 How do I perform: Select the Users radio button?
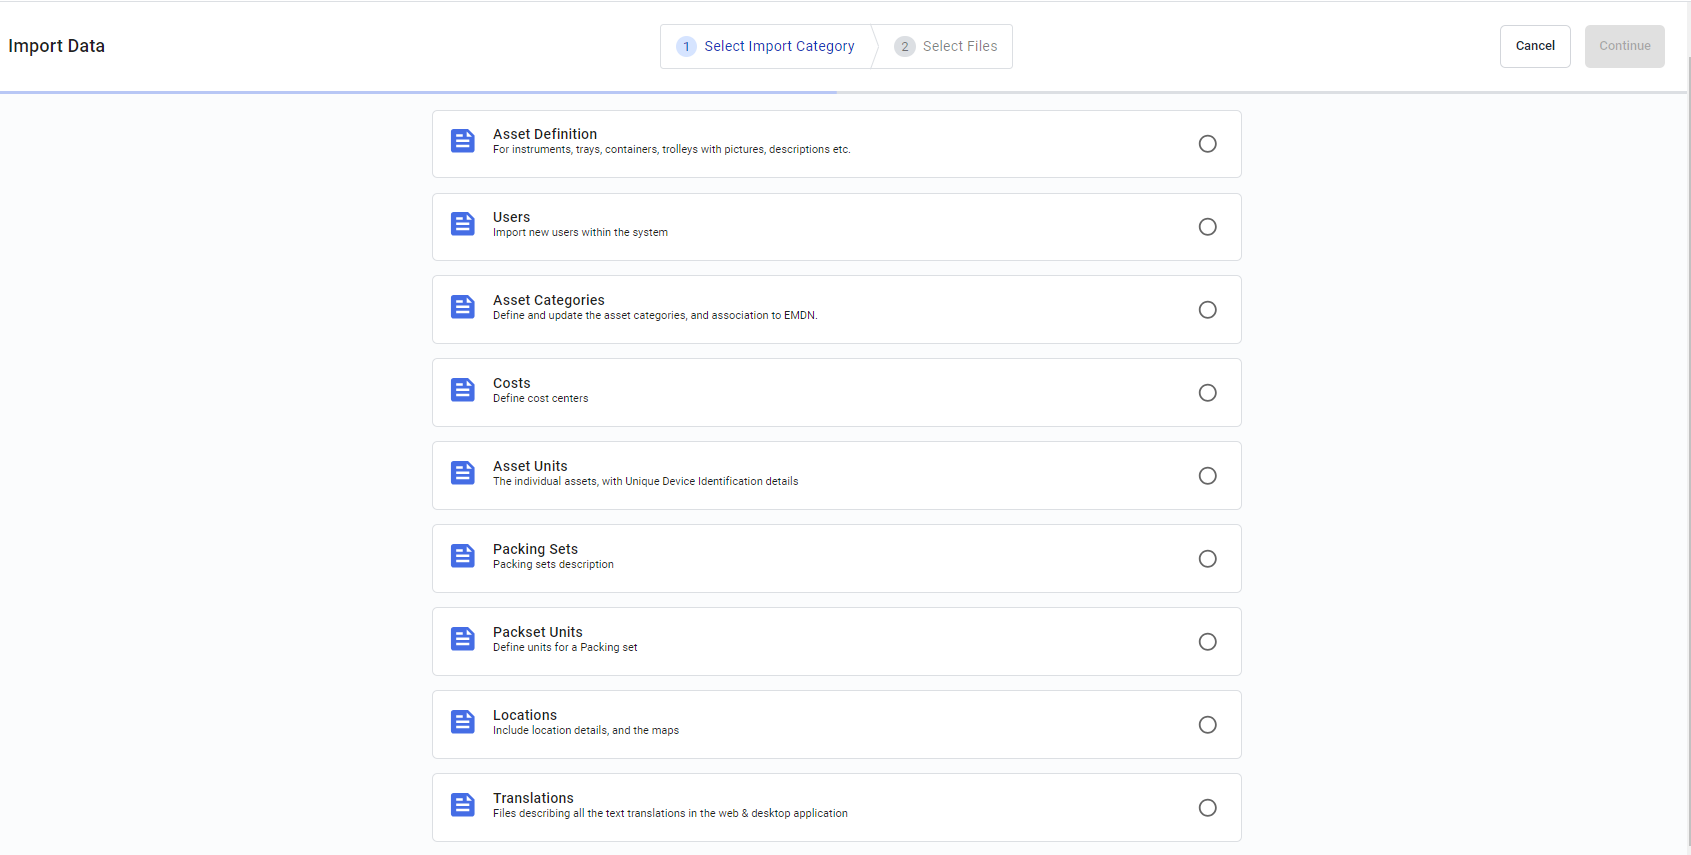pos(1208,227)
